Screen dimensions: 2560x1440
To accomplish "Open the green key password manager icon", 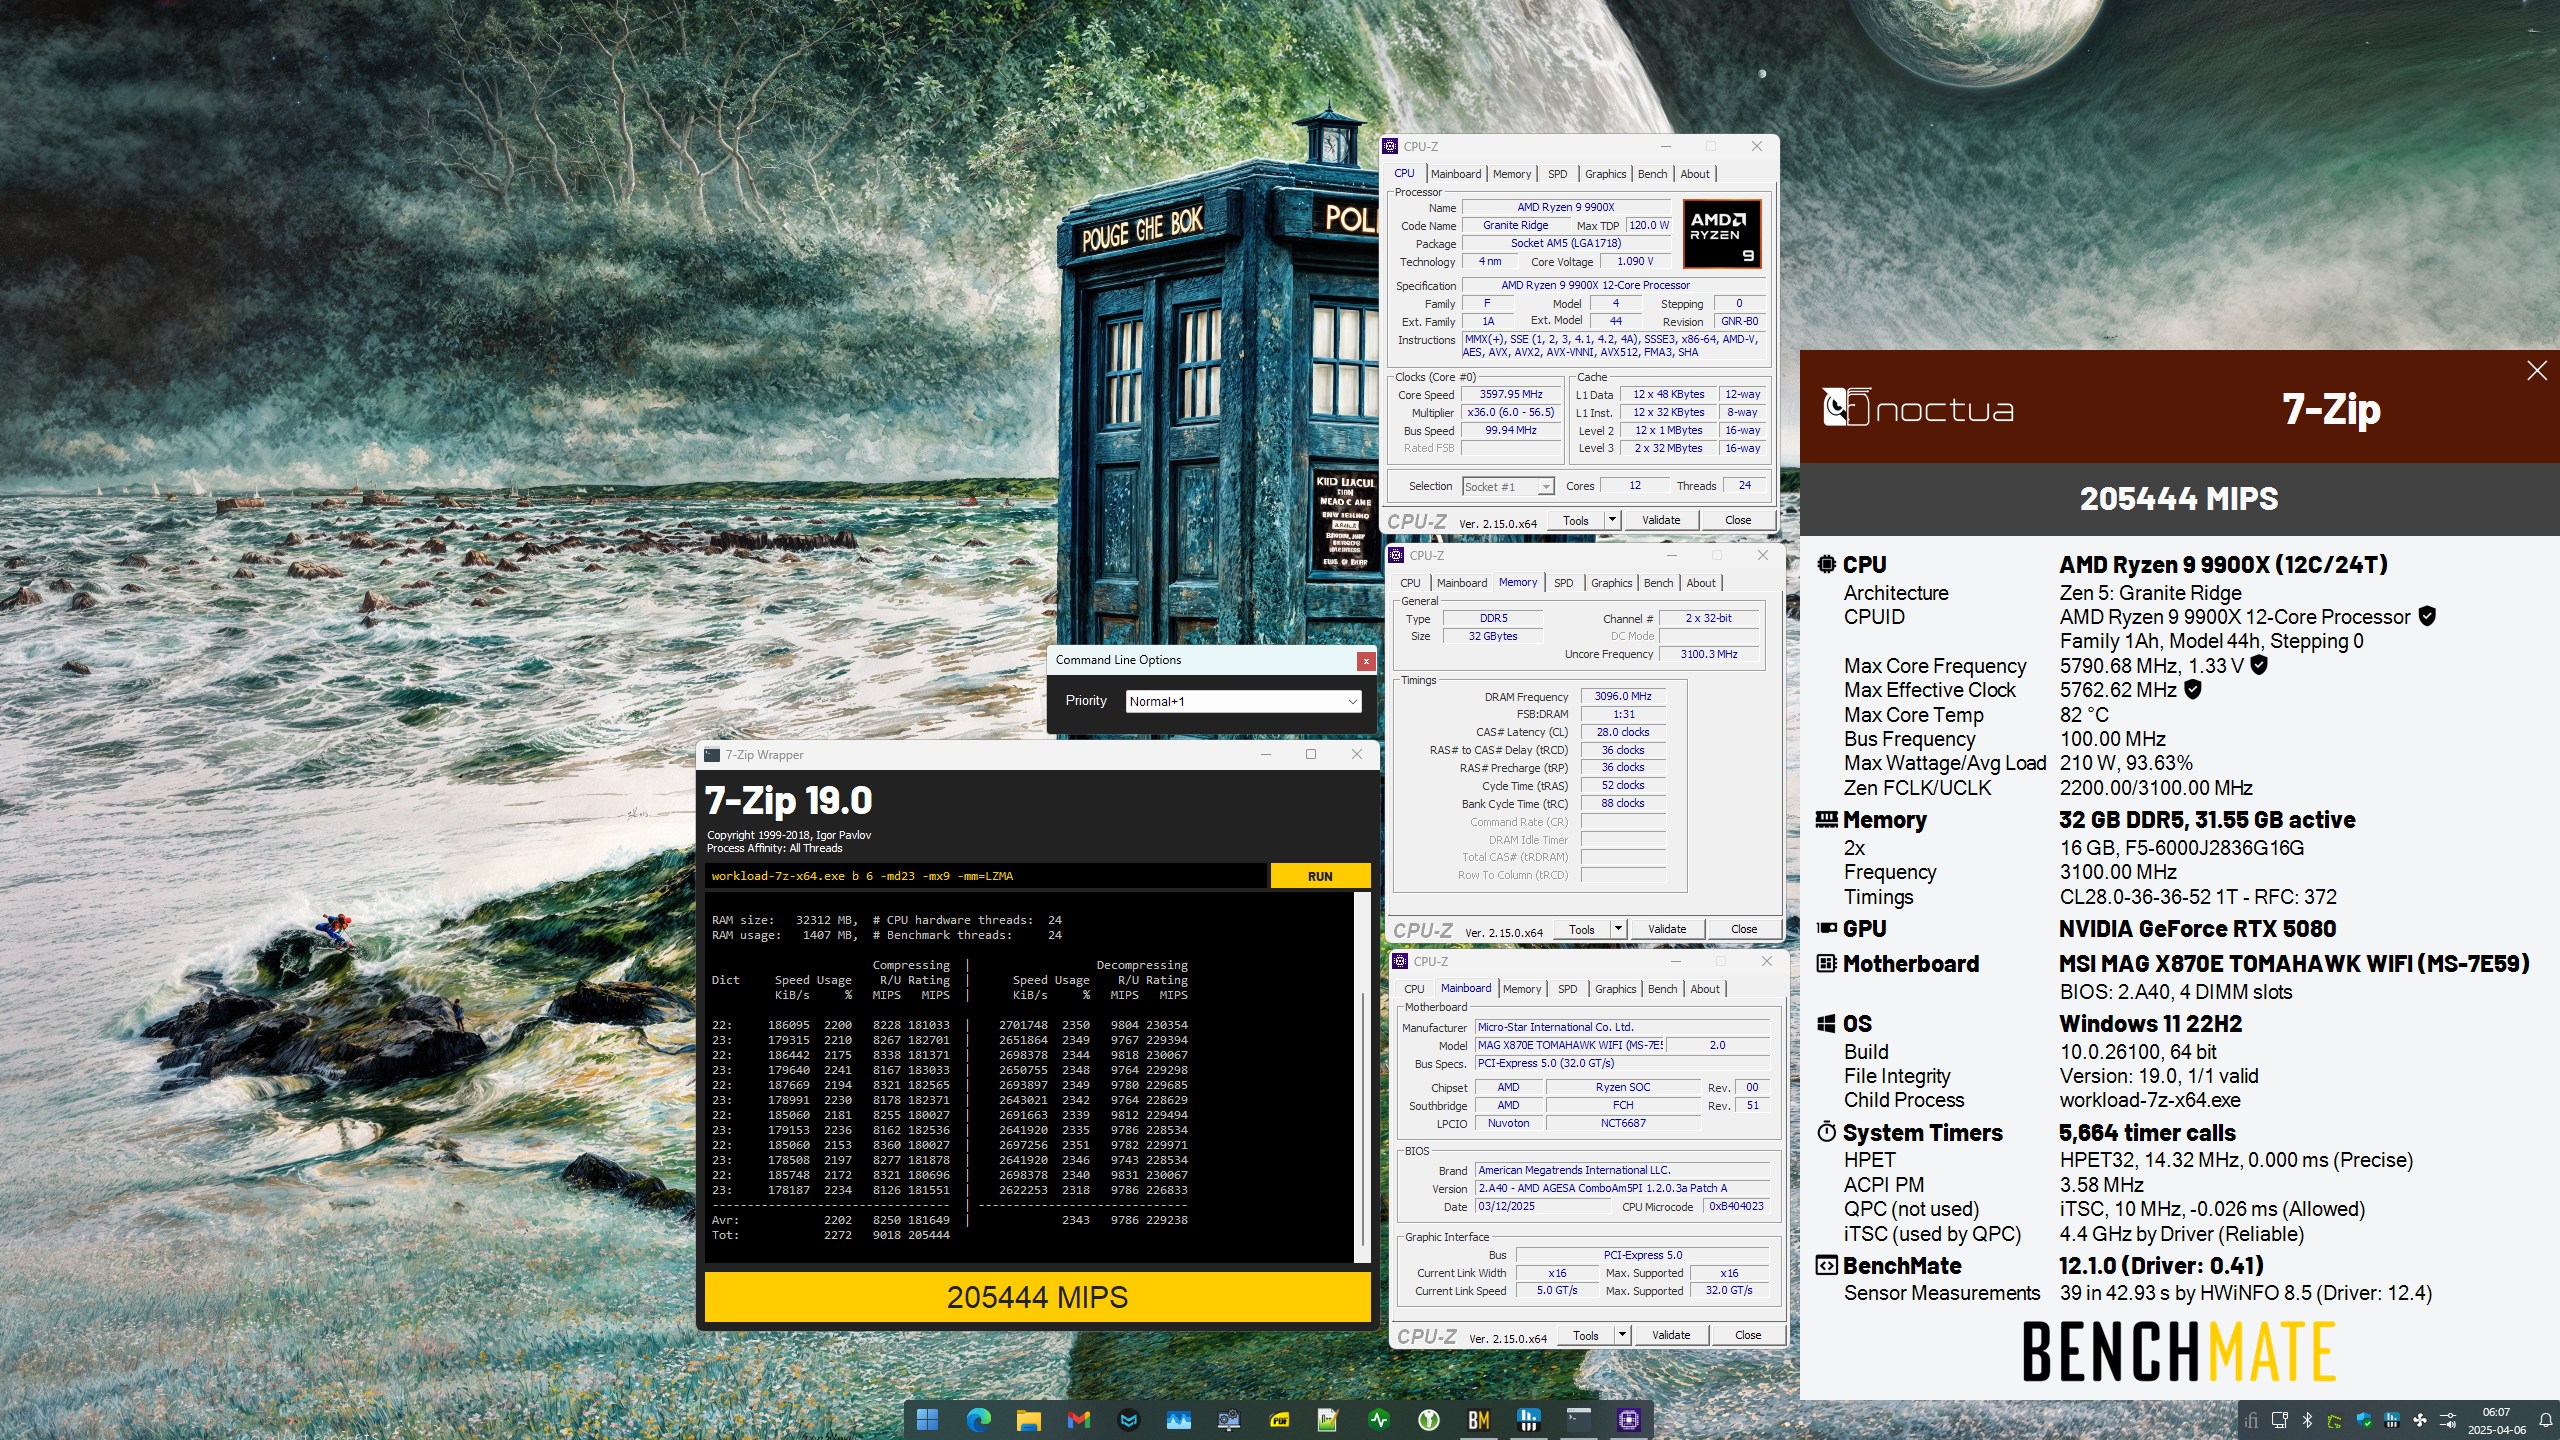I will (1428, 1419).
